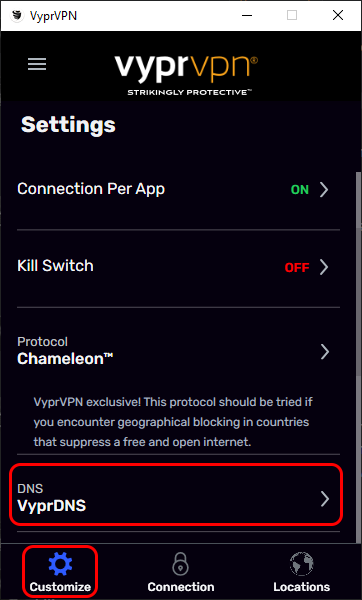Open the hamburger menu icon
The height and width of the screenshot is (600, 362).
point(37,64)
